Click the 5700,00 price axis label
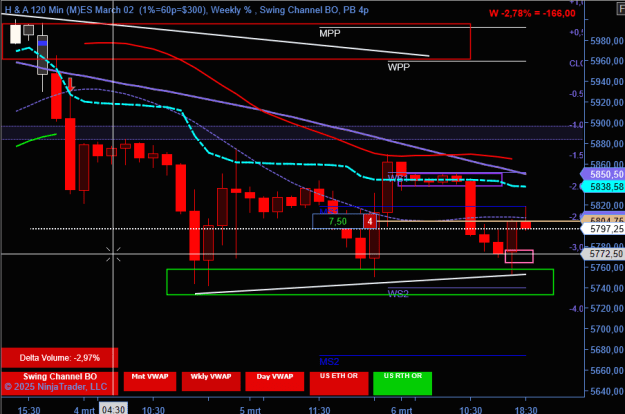Screen dimensions: 625x414 (x=606, y=329)
